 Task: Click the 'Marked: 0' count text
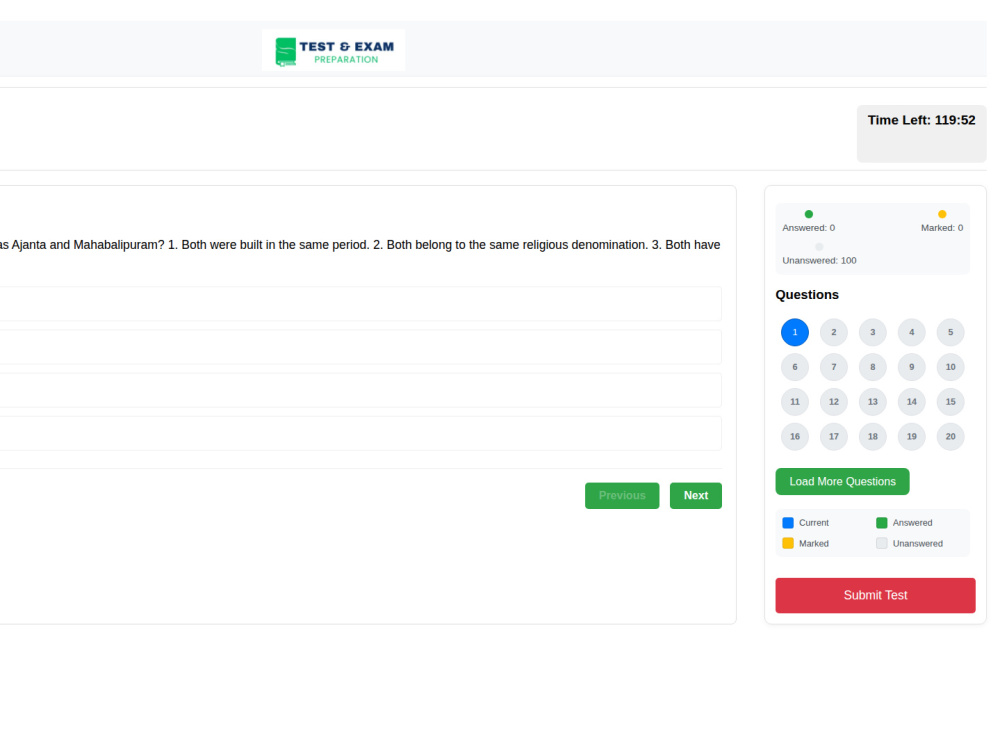942,228
